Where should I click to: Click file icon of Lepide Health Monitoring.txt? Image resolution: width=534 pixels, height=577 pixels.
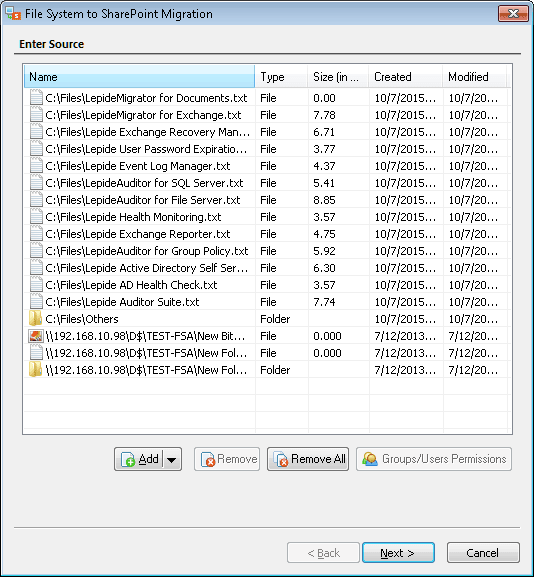[x=36, y=216]
